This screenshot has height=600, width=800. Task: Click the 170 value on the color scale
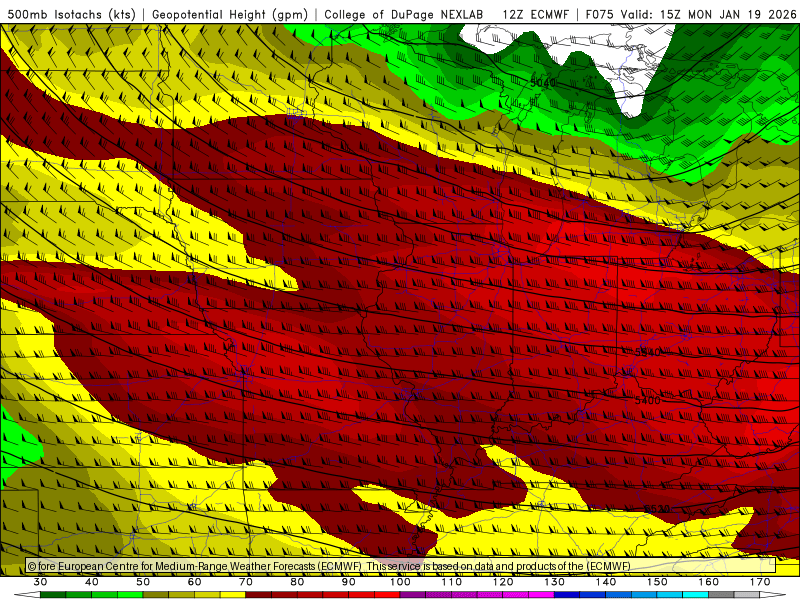coord(760,582)
